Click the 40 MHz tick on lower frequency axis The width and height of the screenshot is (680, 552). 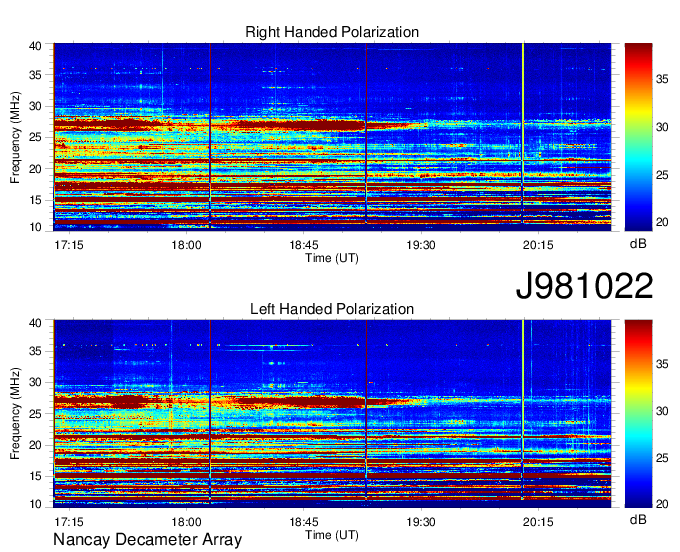click(35, 322)
